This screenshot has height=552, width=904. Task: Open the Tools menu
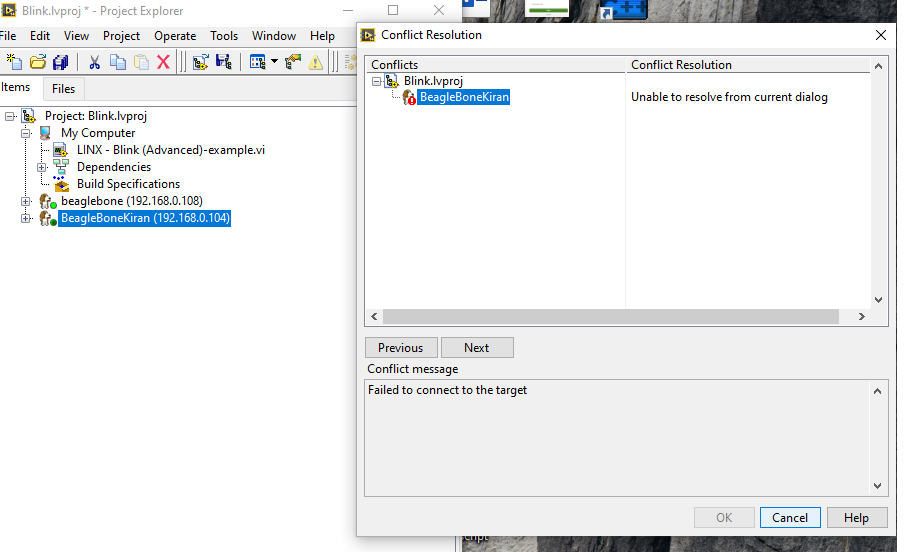(224, 36)
